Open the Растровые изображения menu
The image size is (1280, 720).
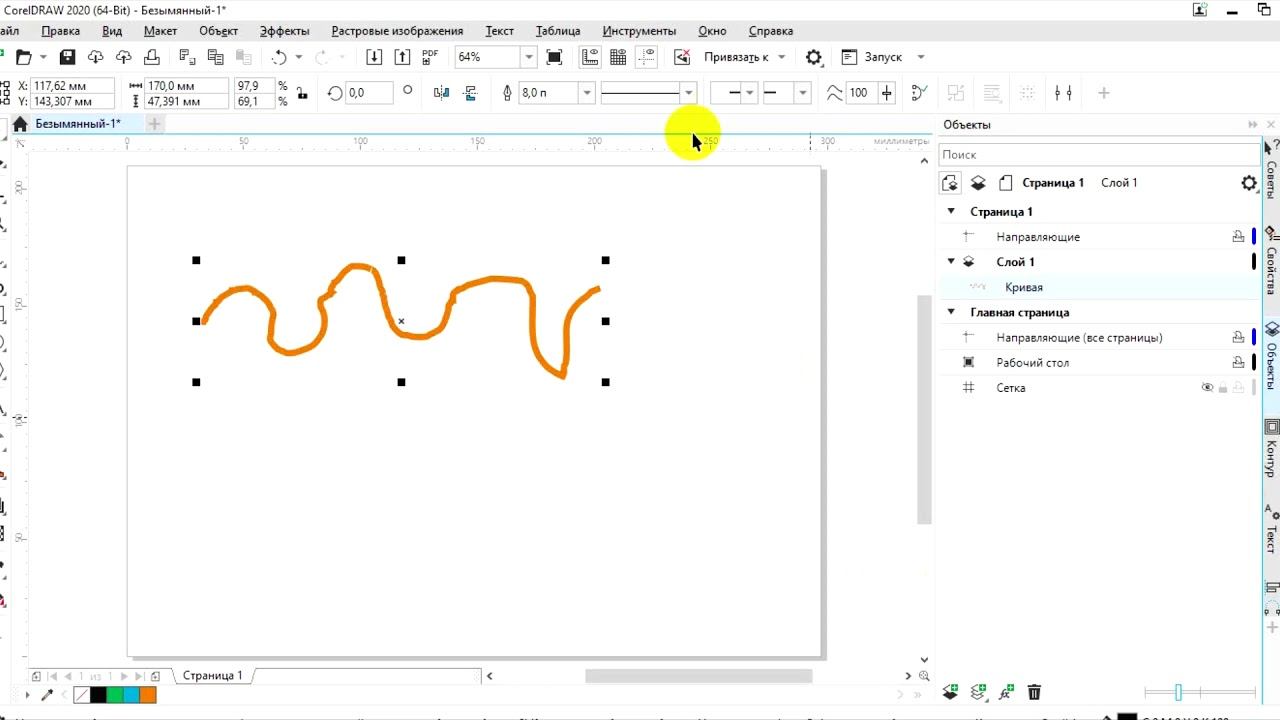pos(397,31)
